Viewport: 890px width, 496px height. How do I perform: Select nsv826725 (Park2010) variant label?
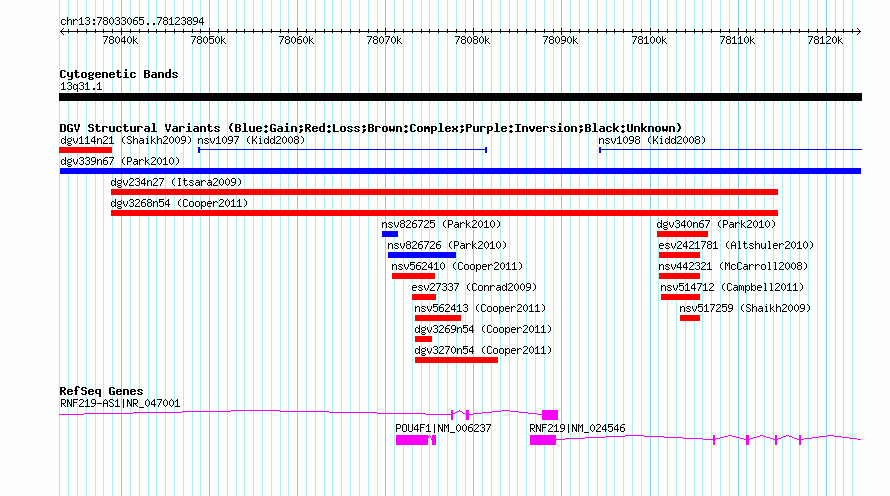[441, 224]
